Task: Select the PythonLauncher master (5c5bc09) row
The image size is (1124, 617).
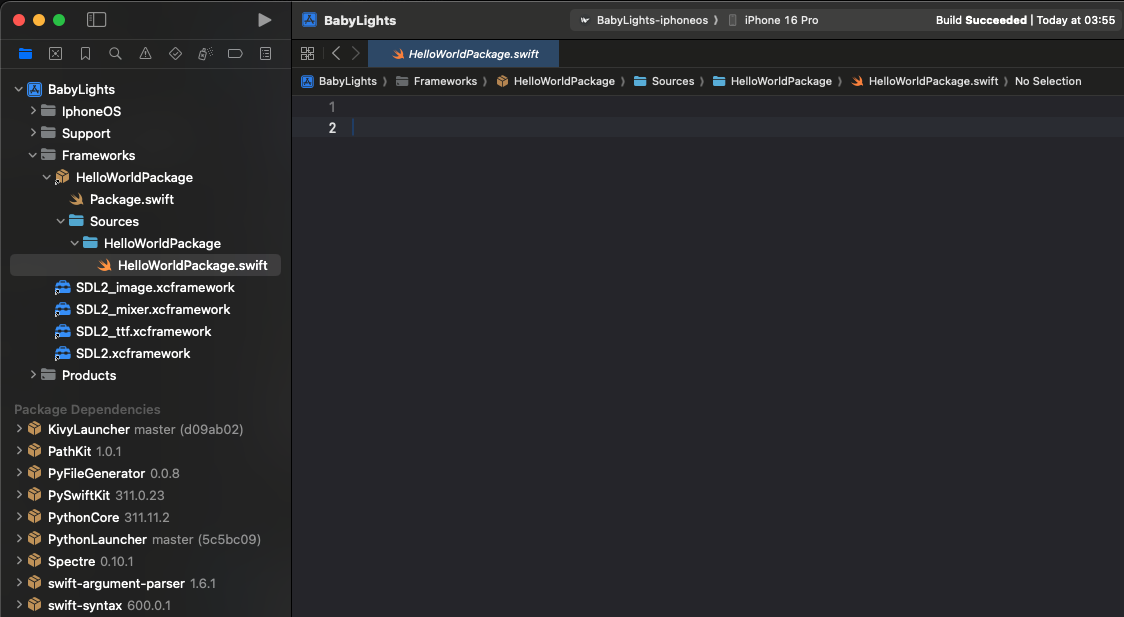Action: coord(146,539)
